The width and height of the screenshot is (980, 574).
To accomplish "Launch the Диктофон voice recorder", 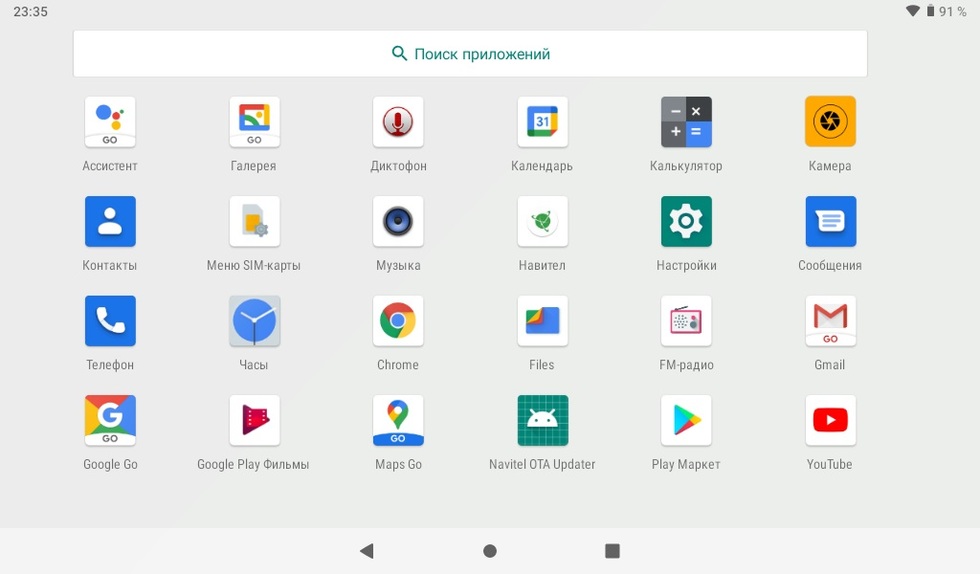I will [x=398, y=122].
